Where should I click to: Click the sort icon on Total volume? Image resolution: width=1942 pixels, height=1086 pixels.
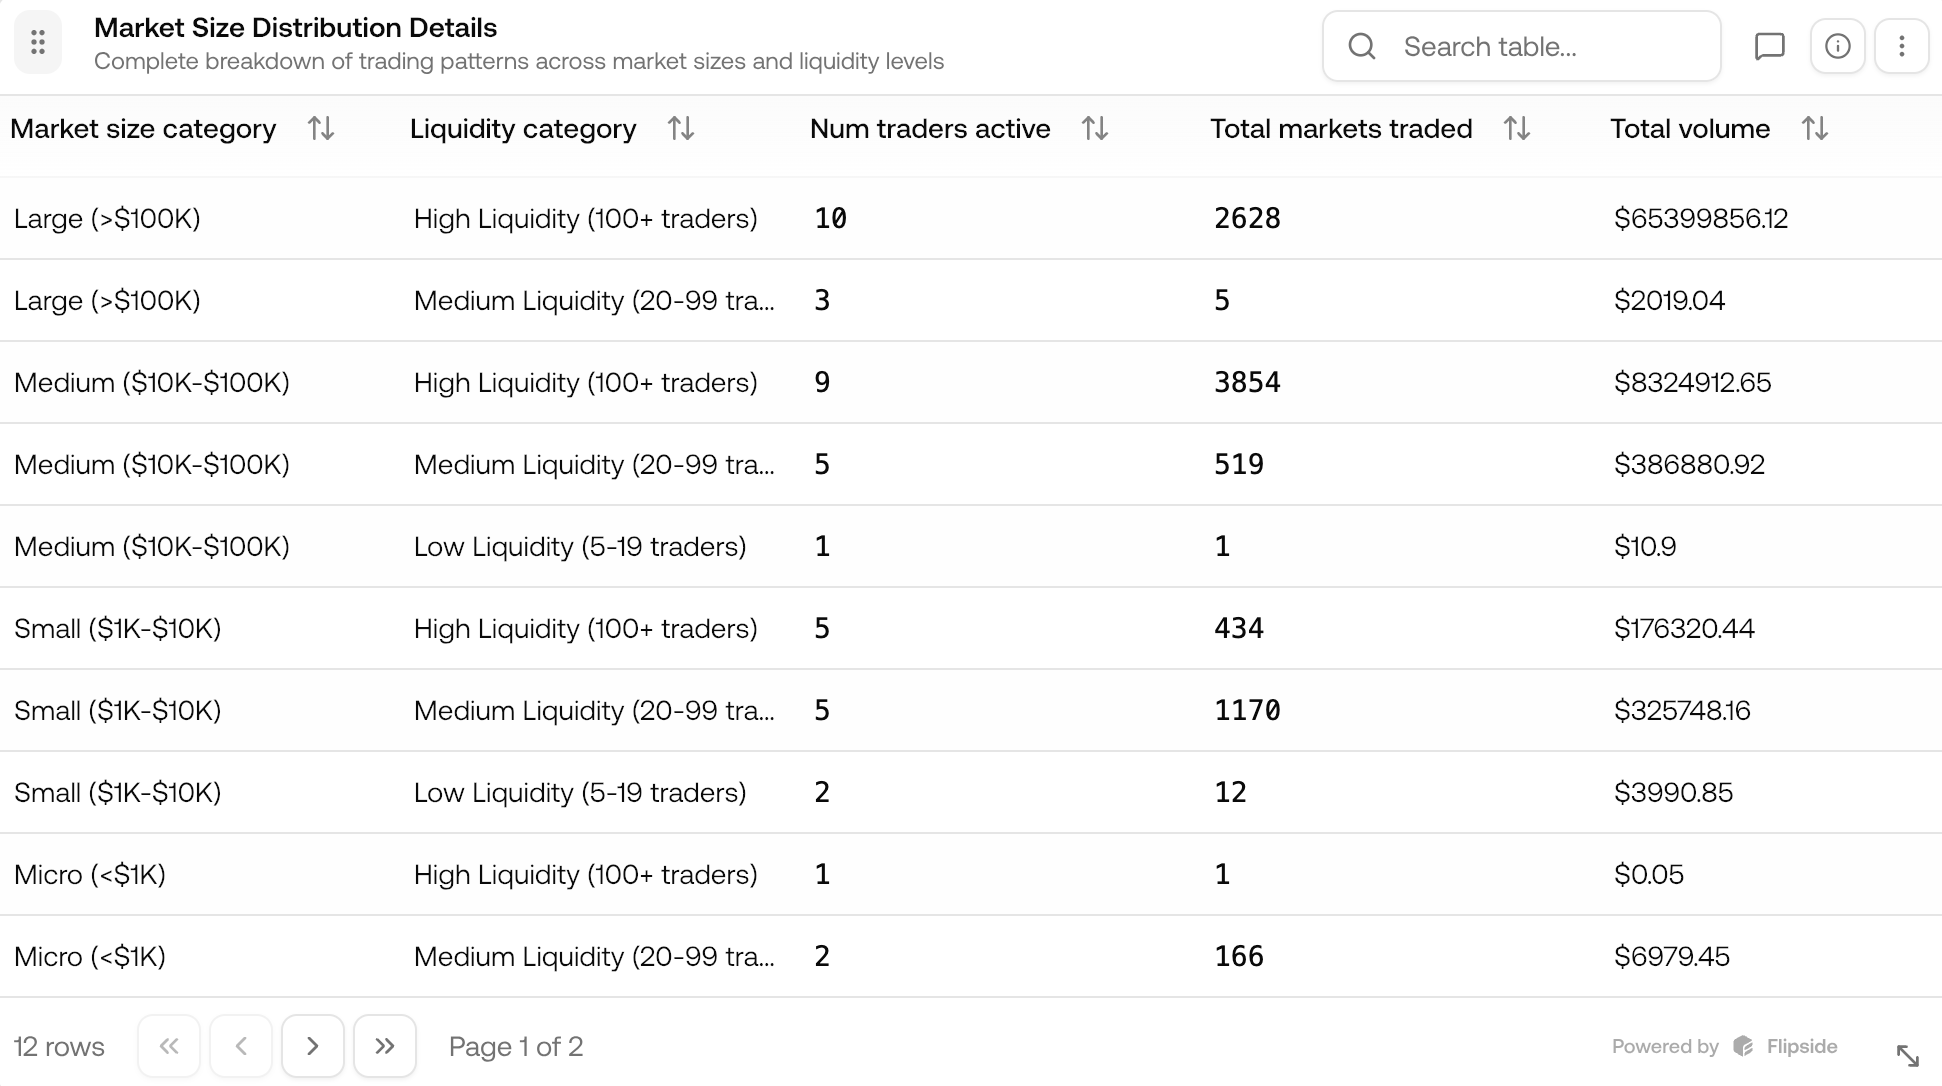pyautogui.click(x=1814, y=128)
